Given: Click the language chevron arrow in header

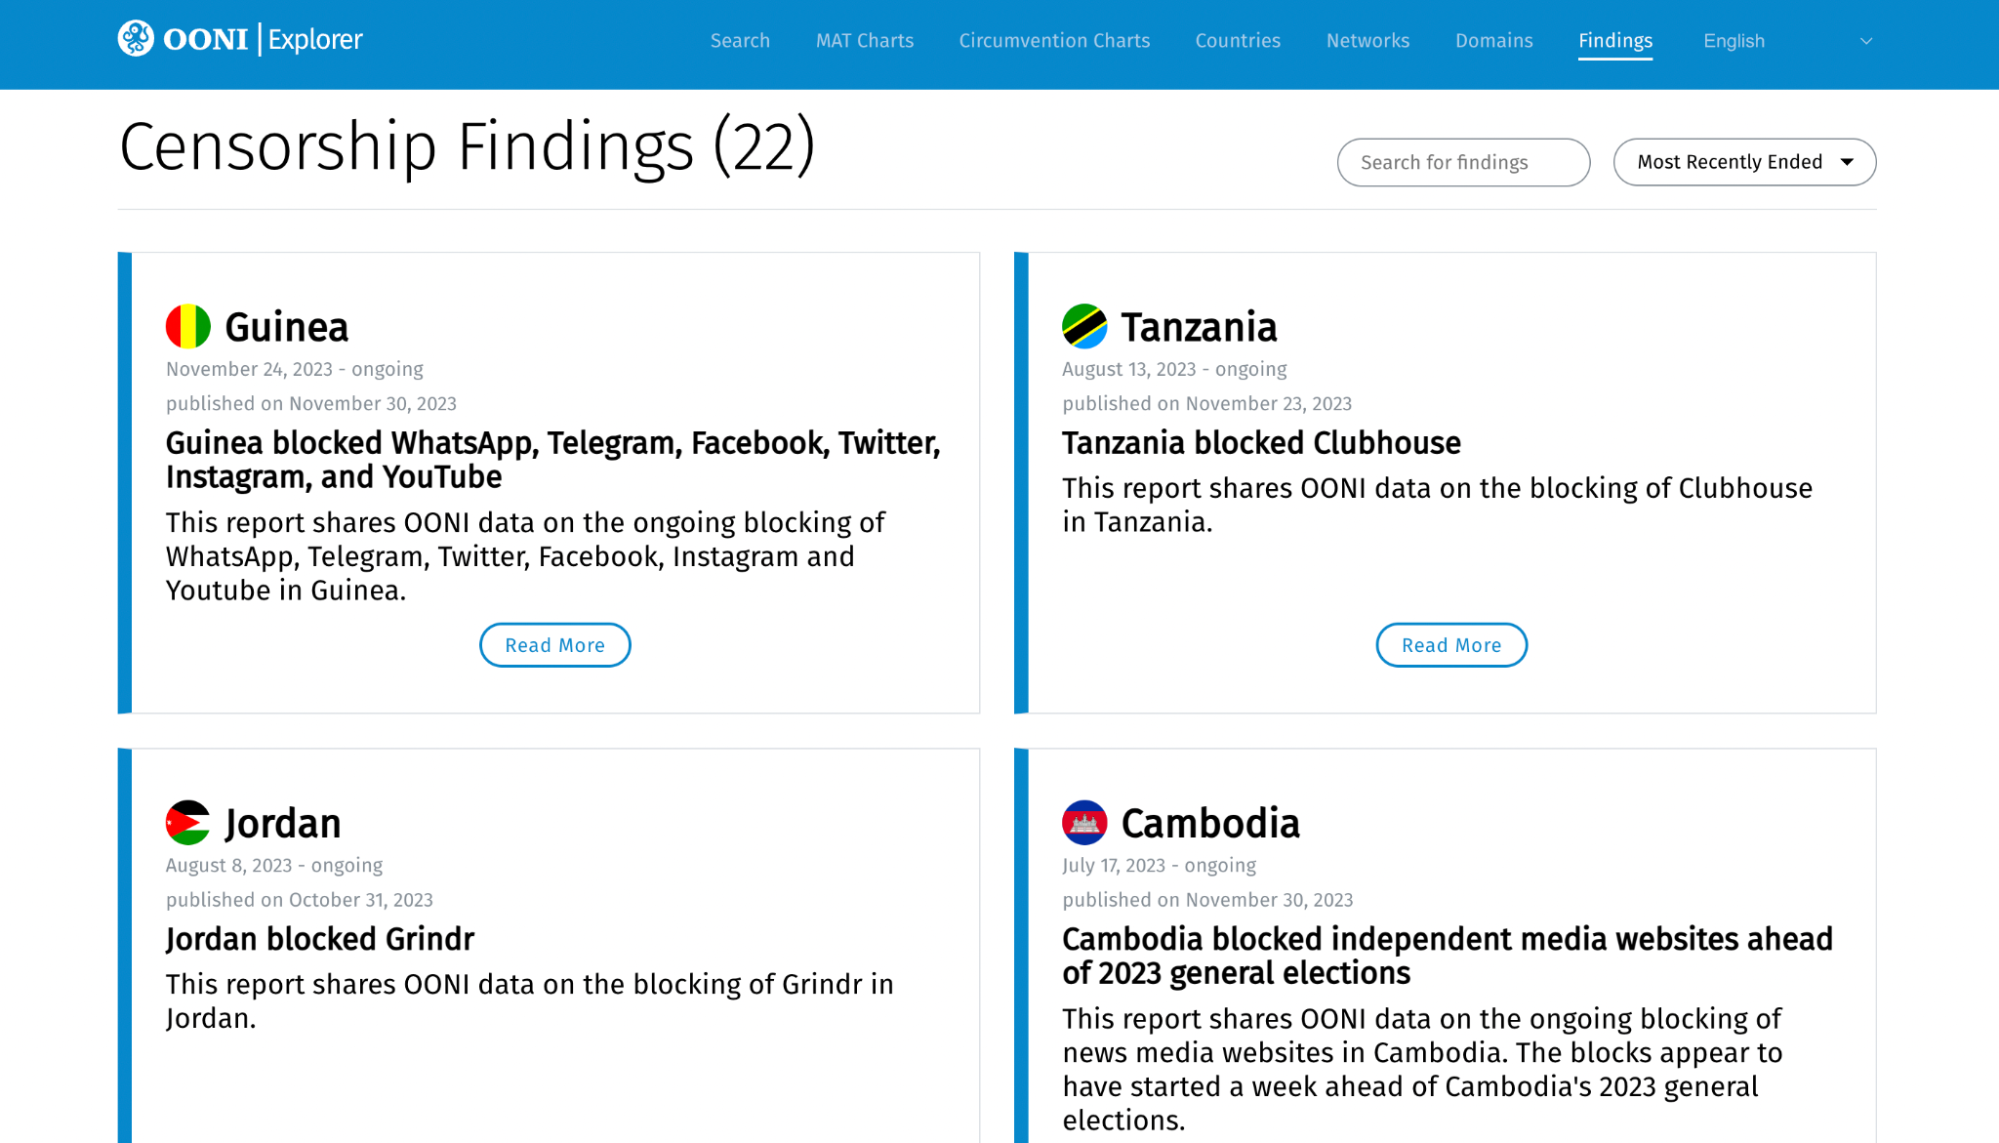Looking at the screenshot, I should (x=1865, y=41).
